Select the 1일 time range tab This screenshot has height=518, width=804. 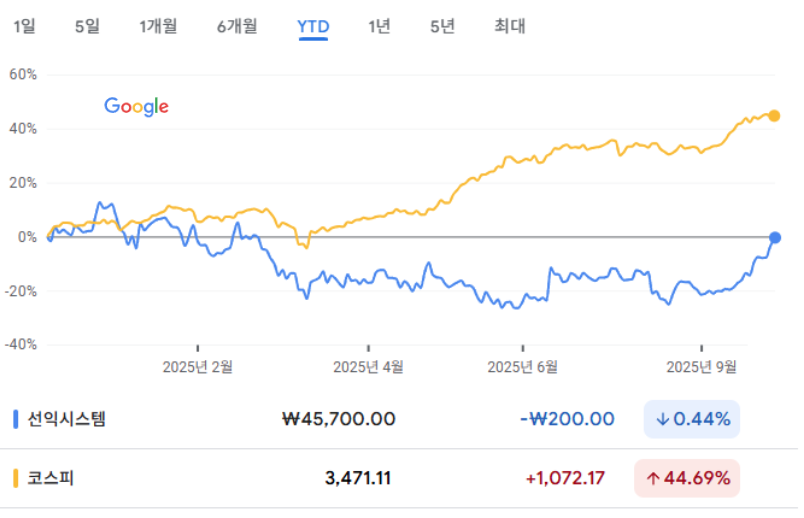[x=24, y=27]
